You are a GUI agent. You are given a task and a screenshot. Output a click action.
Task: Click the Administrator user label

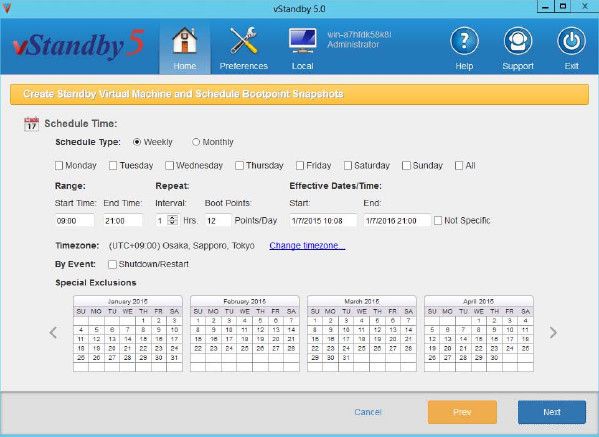[x=353, y=44]
